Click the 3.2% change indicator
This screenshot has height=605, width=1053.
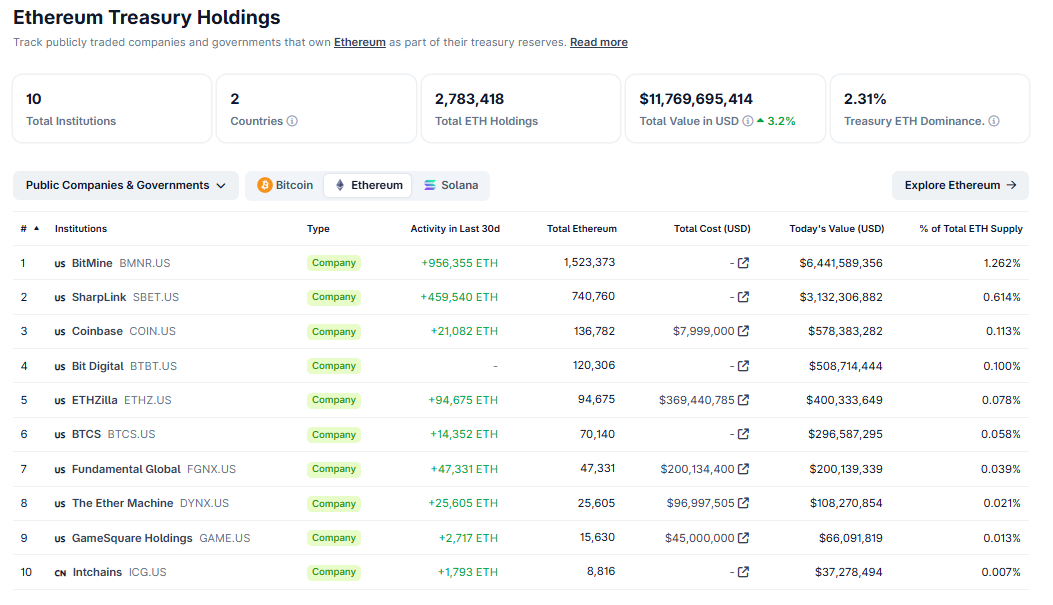[x=776, y=122]
